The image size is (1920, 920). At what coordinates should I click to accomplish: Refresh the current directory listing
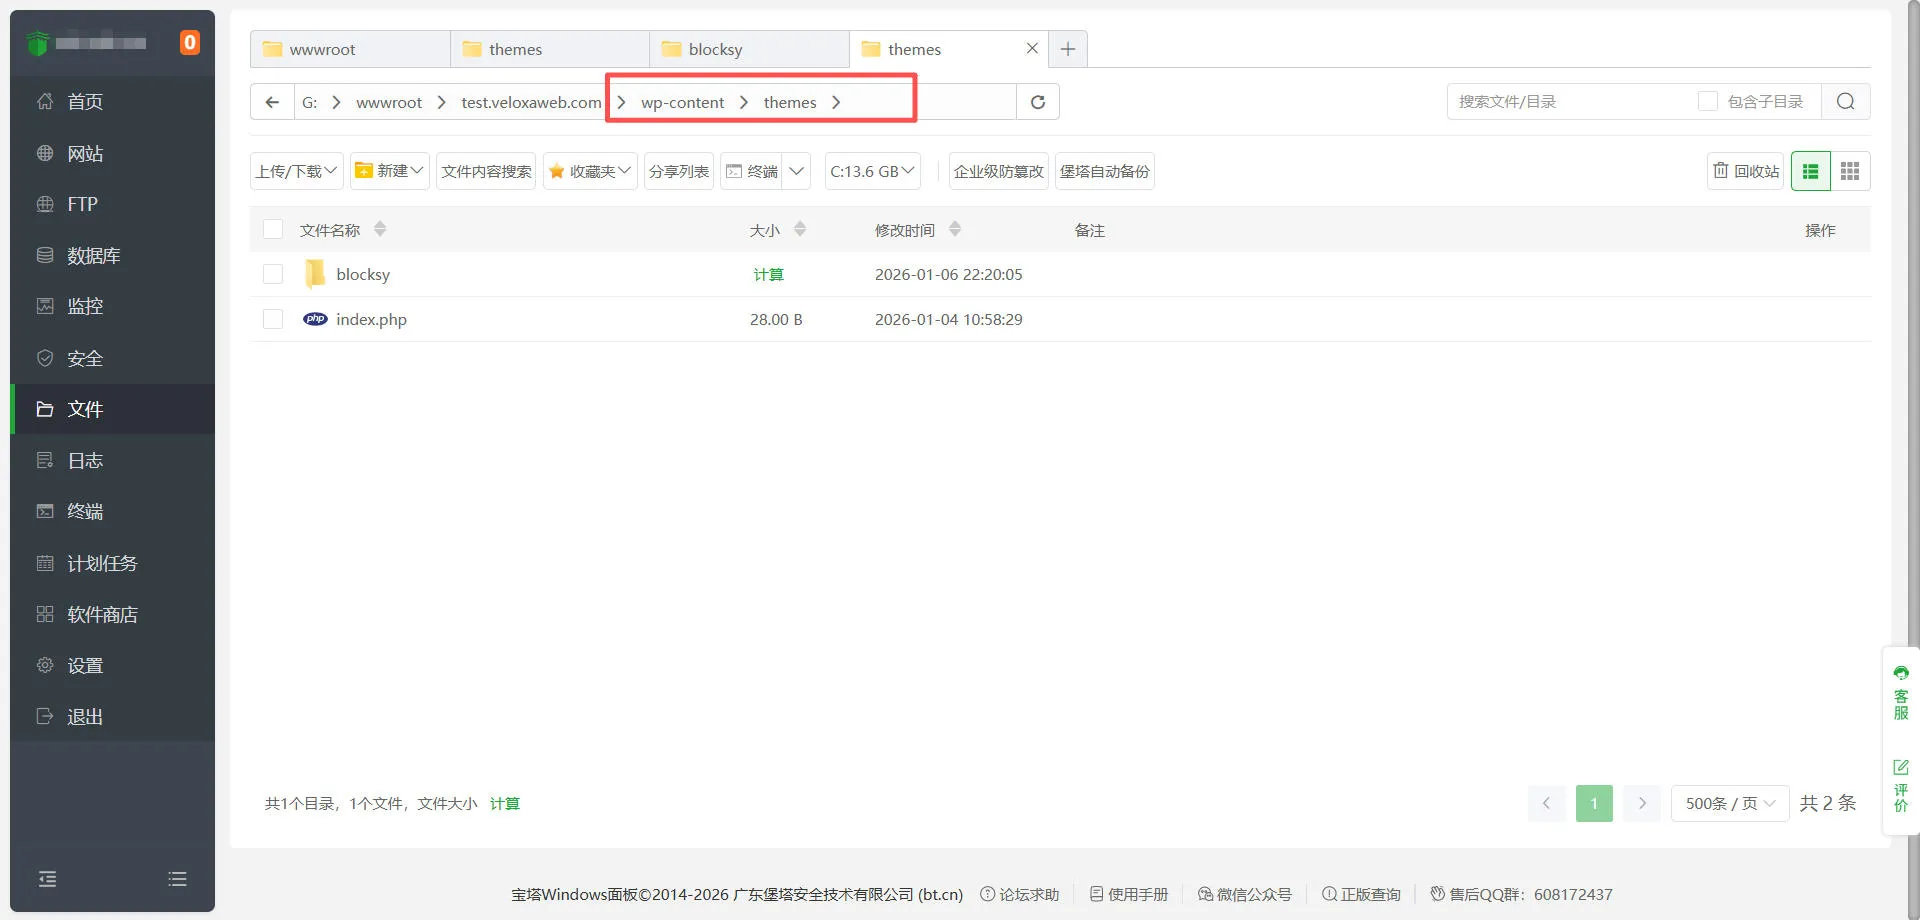click(x=1037, y=101)
